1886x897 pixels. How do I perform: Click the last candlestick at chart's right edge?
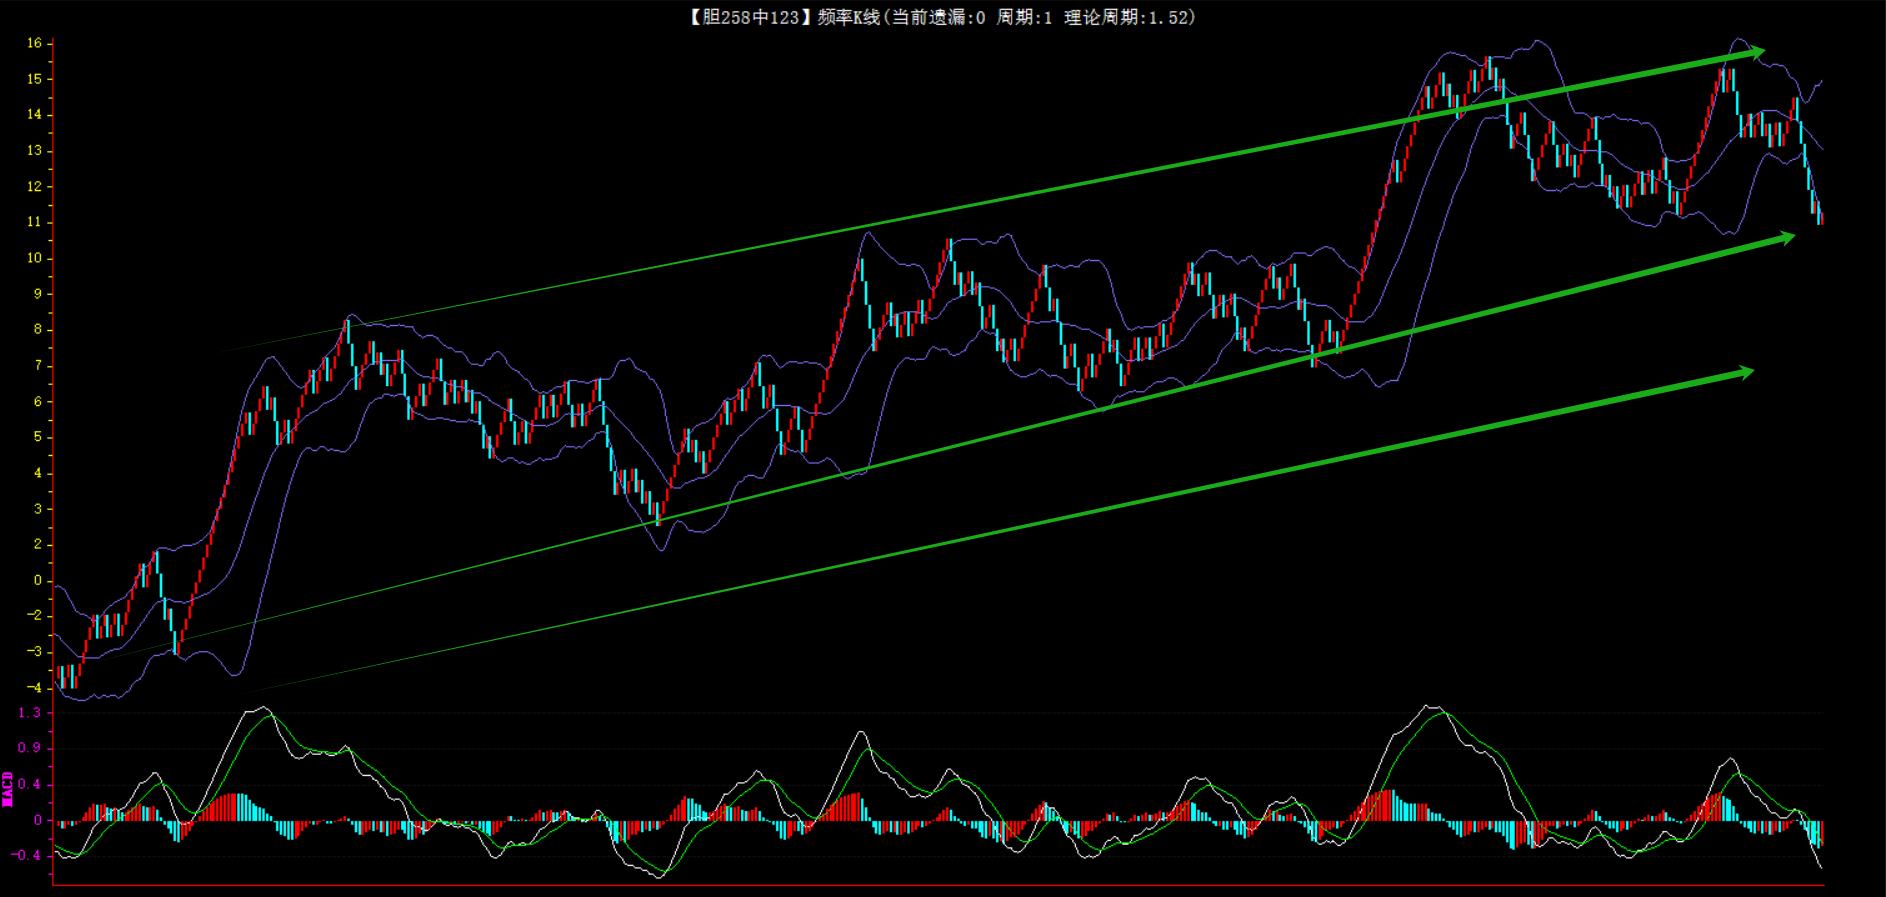point(1820,217)
